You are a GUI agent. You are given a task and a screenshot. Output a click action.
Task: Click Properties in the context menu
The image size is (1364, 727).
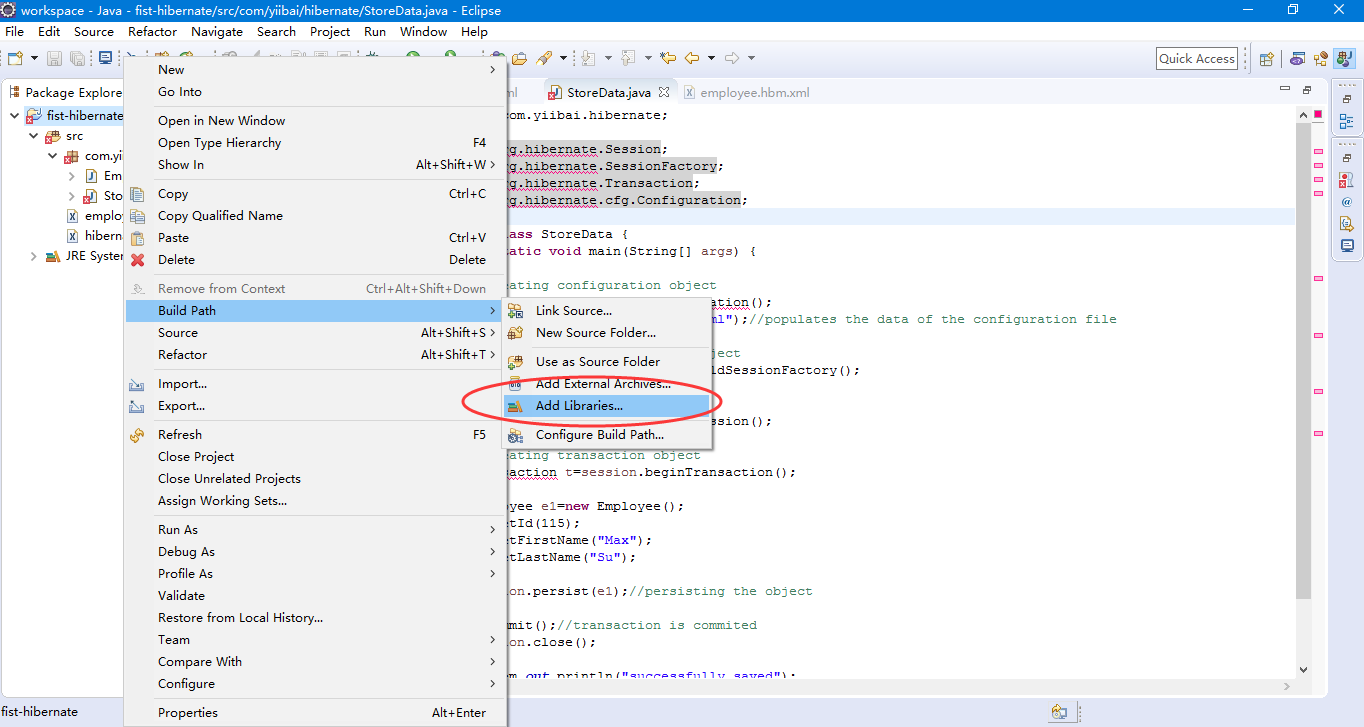(x=188, y=713)
